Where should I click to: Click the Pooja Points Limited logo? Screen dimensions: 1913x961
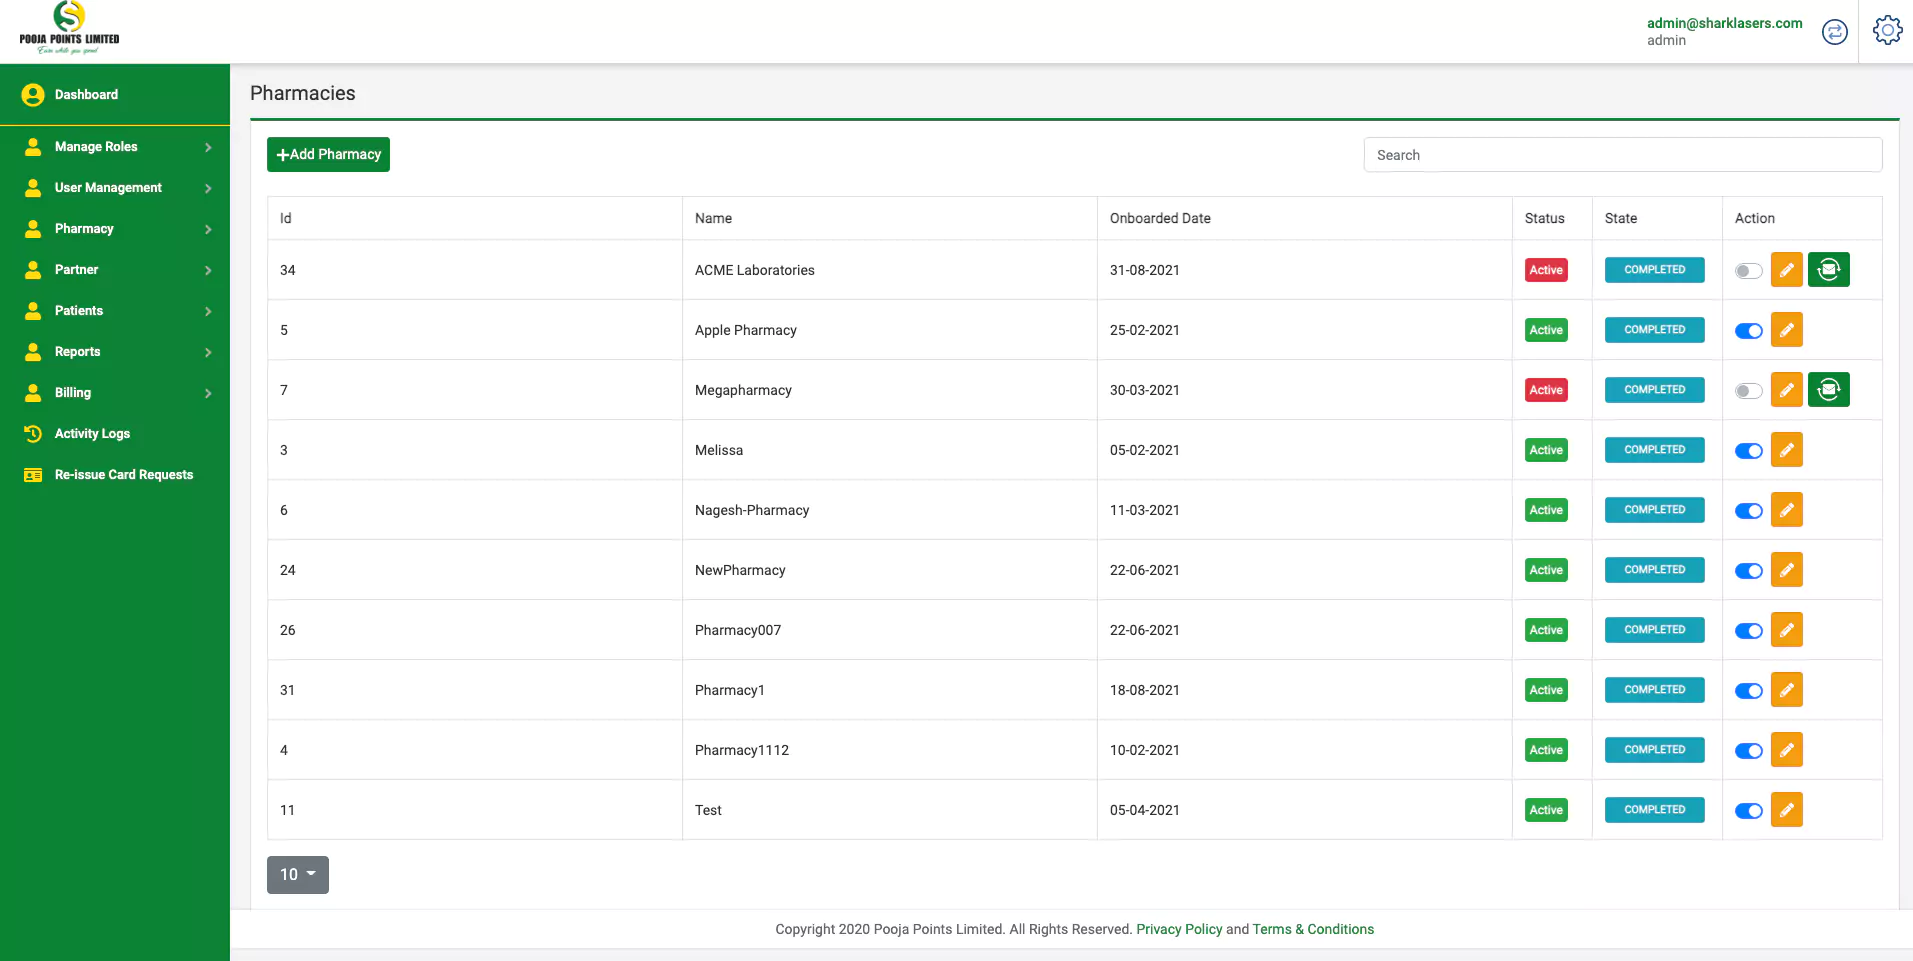pyautogui.click(x=69, y=28)
